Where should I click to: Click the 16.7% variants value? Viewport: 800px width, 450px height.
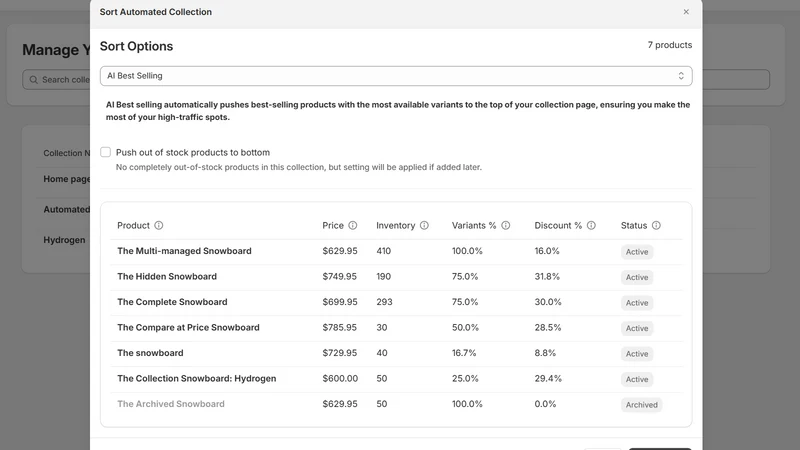tap(464, 353)
